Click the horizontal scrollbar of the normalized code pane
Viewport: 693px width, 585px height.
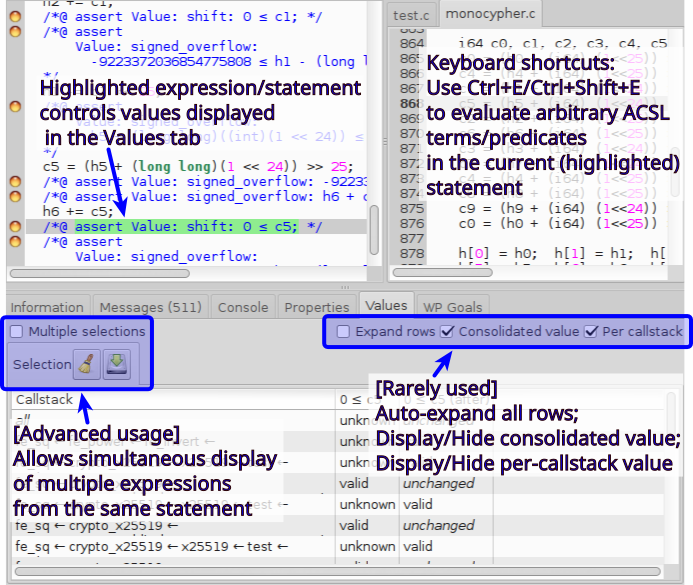(x=100, y=274)
